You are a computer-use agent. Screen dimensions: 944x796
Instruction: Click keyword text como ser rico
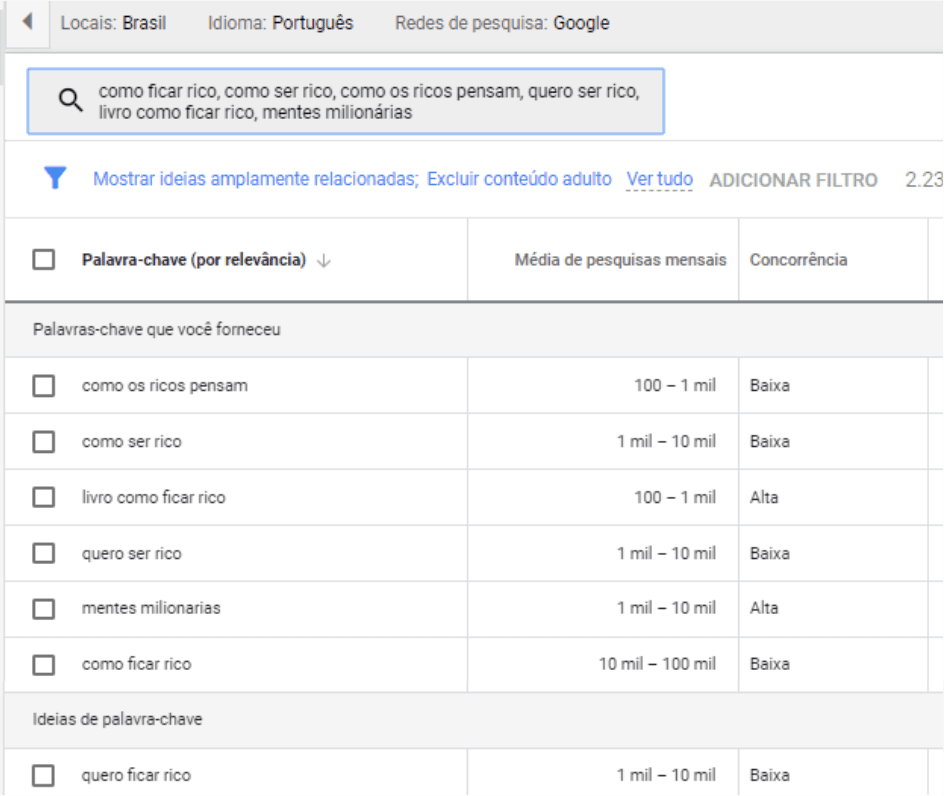pyautogui.click(x=131, y=441)
